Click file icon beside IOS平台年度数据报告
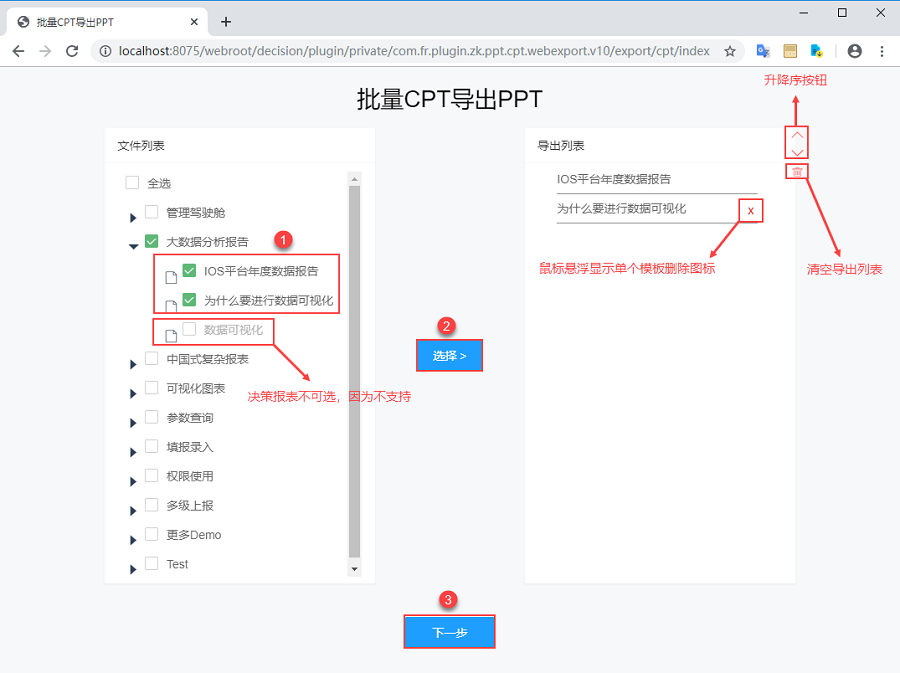 pyautogui.click(x=171, y=278)
